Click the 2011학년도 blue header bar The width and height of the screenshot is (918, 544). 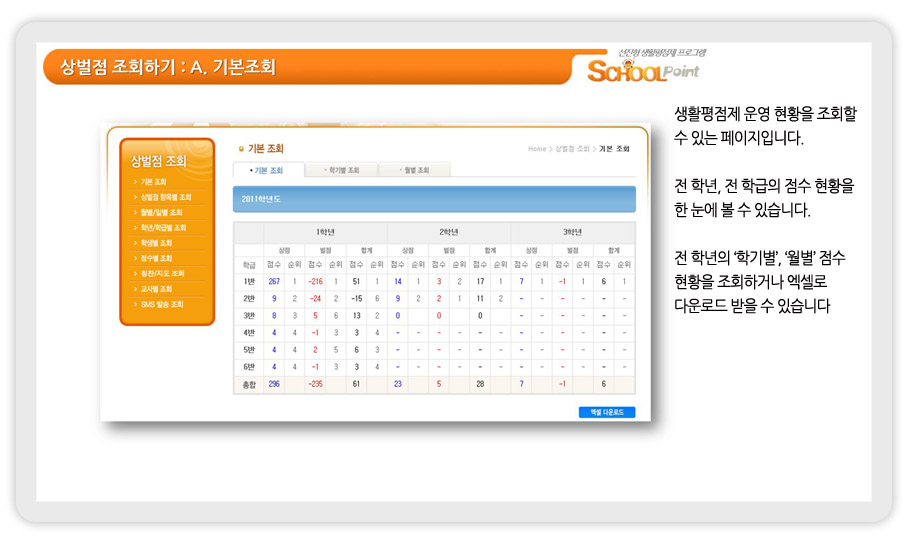(434, 199)
